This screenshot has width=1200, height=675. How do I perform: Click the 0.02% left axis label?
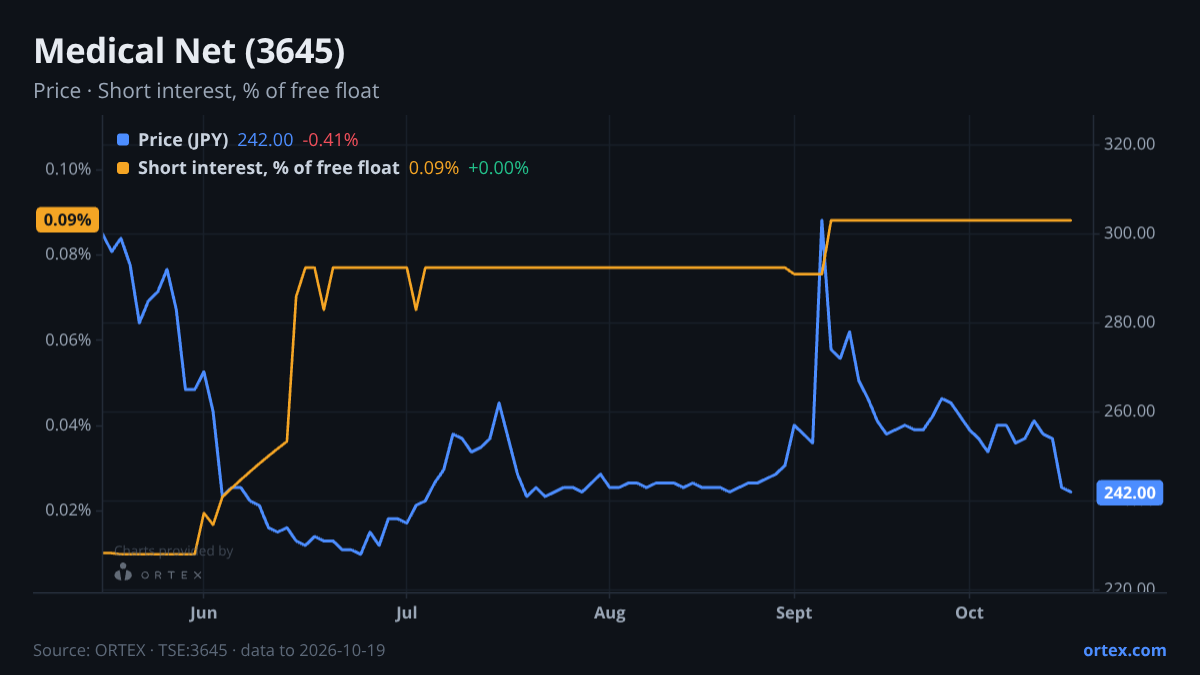click(x=68, y=510)
